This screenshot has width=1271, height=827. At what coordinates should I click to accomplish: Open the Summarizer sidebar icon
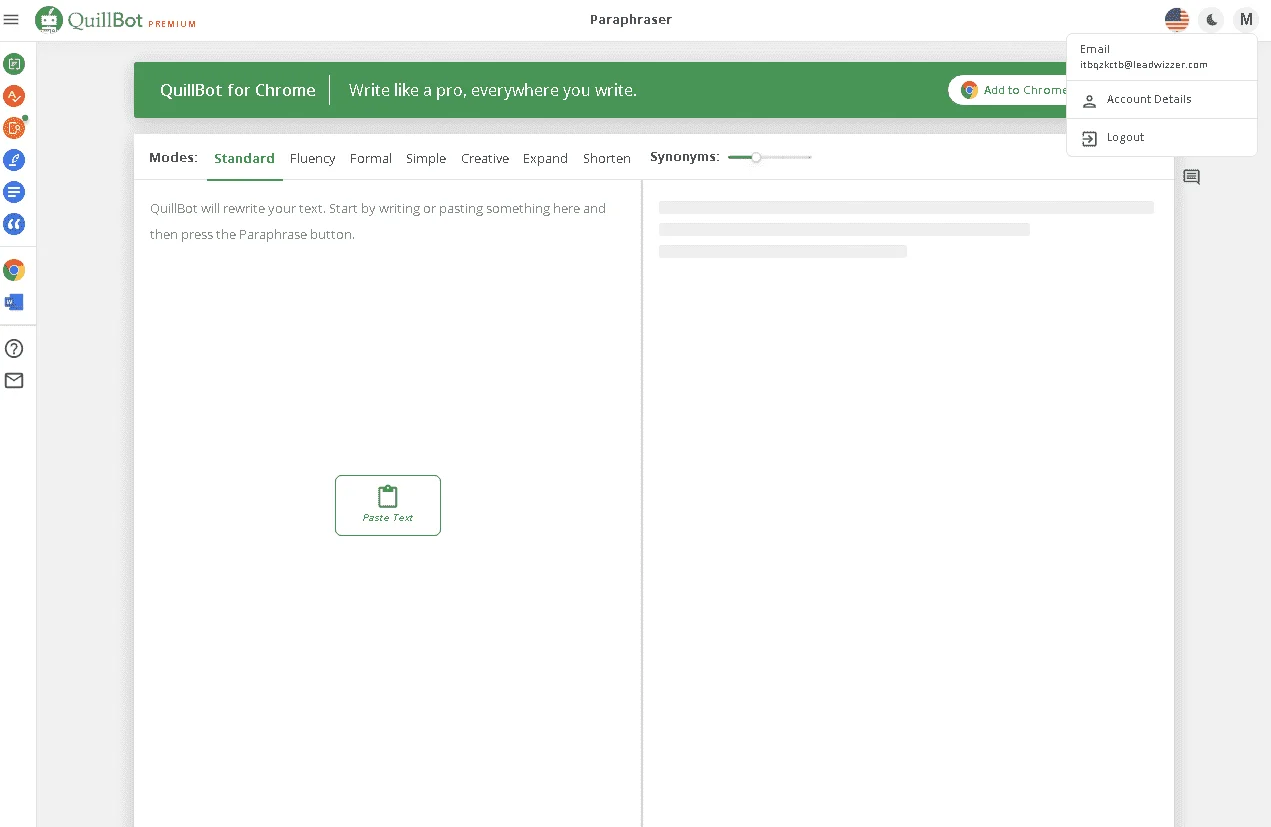[x=14, y=192]
